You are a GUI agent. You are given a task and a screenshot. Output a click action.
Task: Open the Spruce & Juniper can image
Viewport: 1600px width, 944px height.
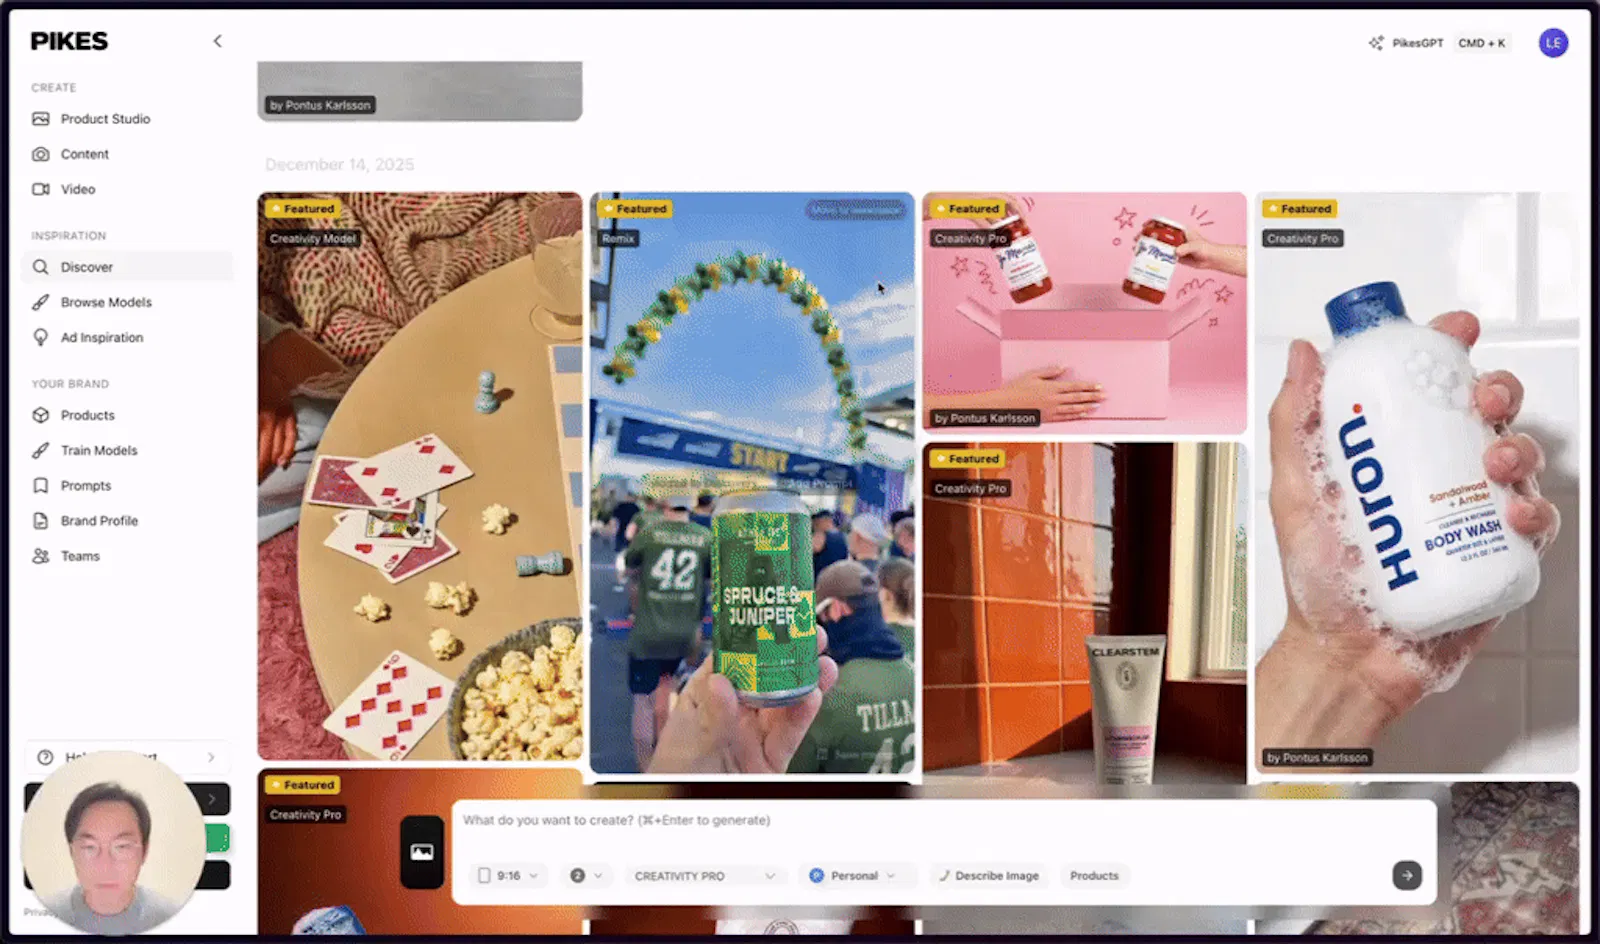[x=752, y=482]
